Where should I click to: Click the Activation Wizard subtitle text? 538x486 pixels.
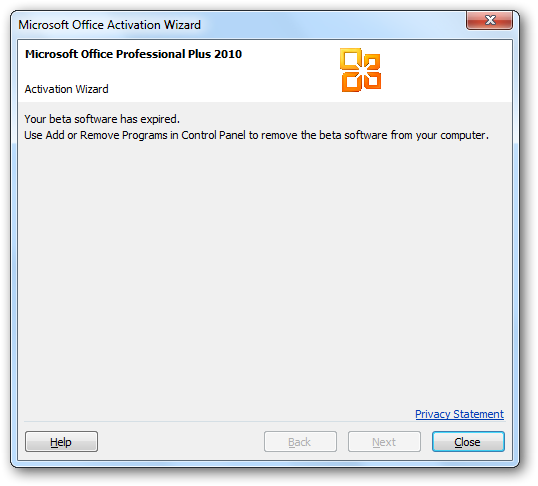[x=67, y=89]
